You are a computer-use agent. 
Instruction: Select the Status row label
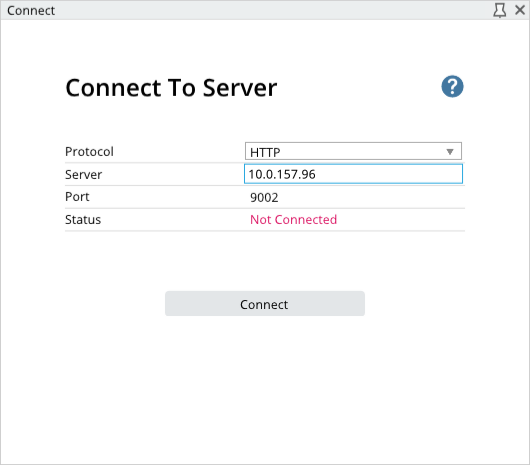(x=83, y=220)
